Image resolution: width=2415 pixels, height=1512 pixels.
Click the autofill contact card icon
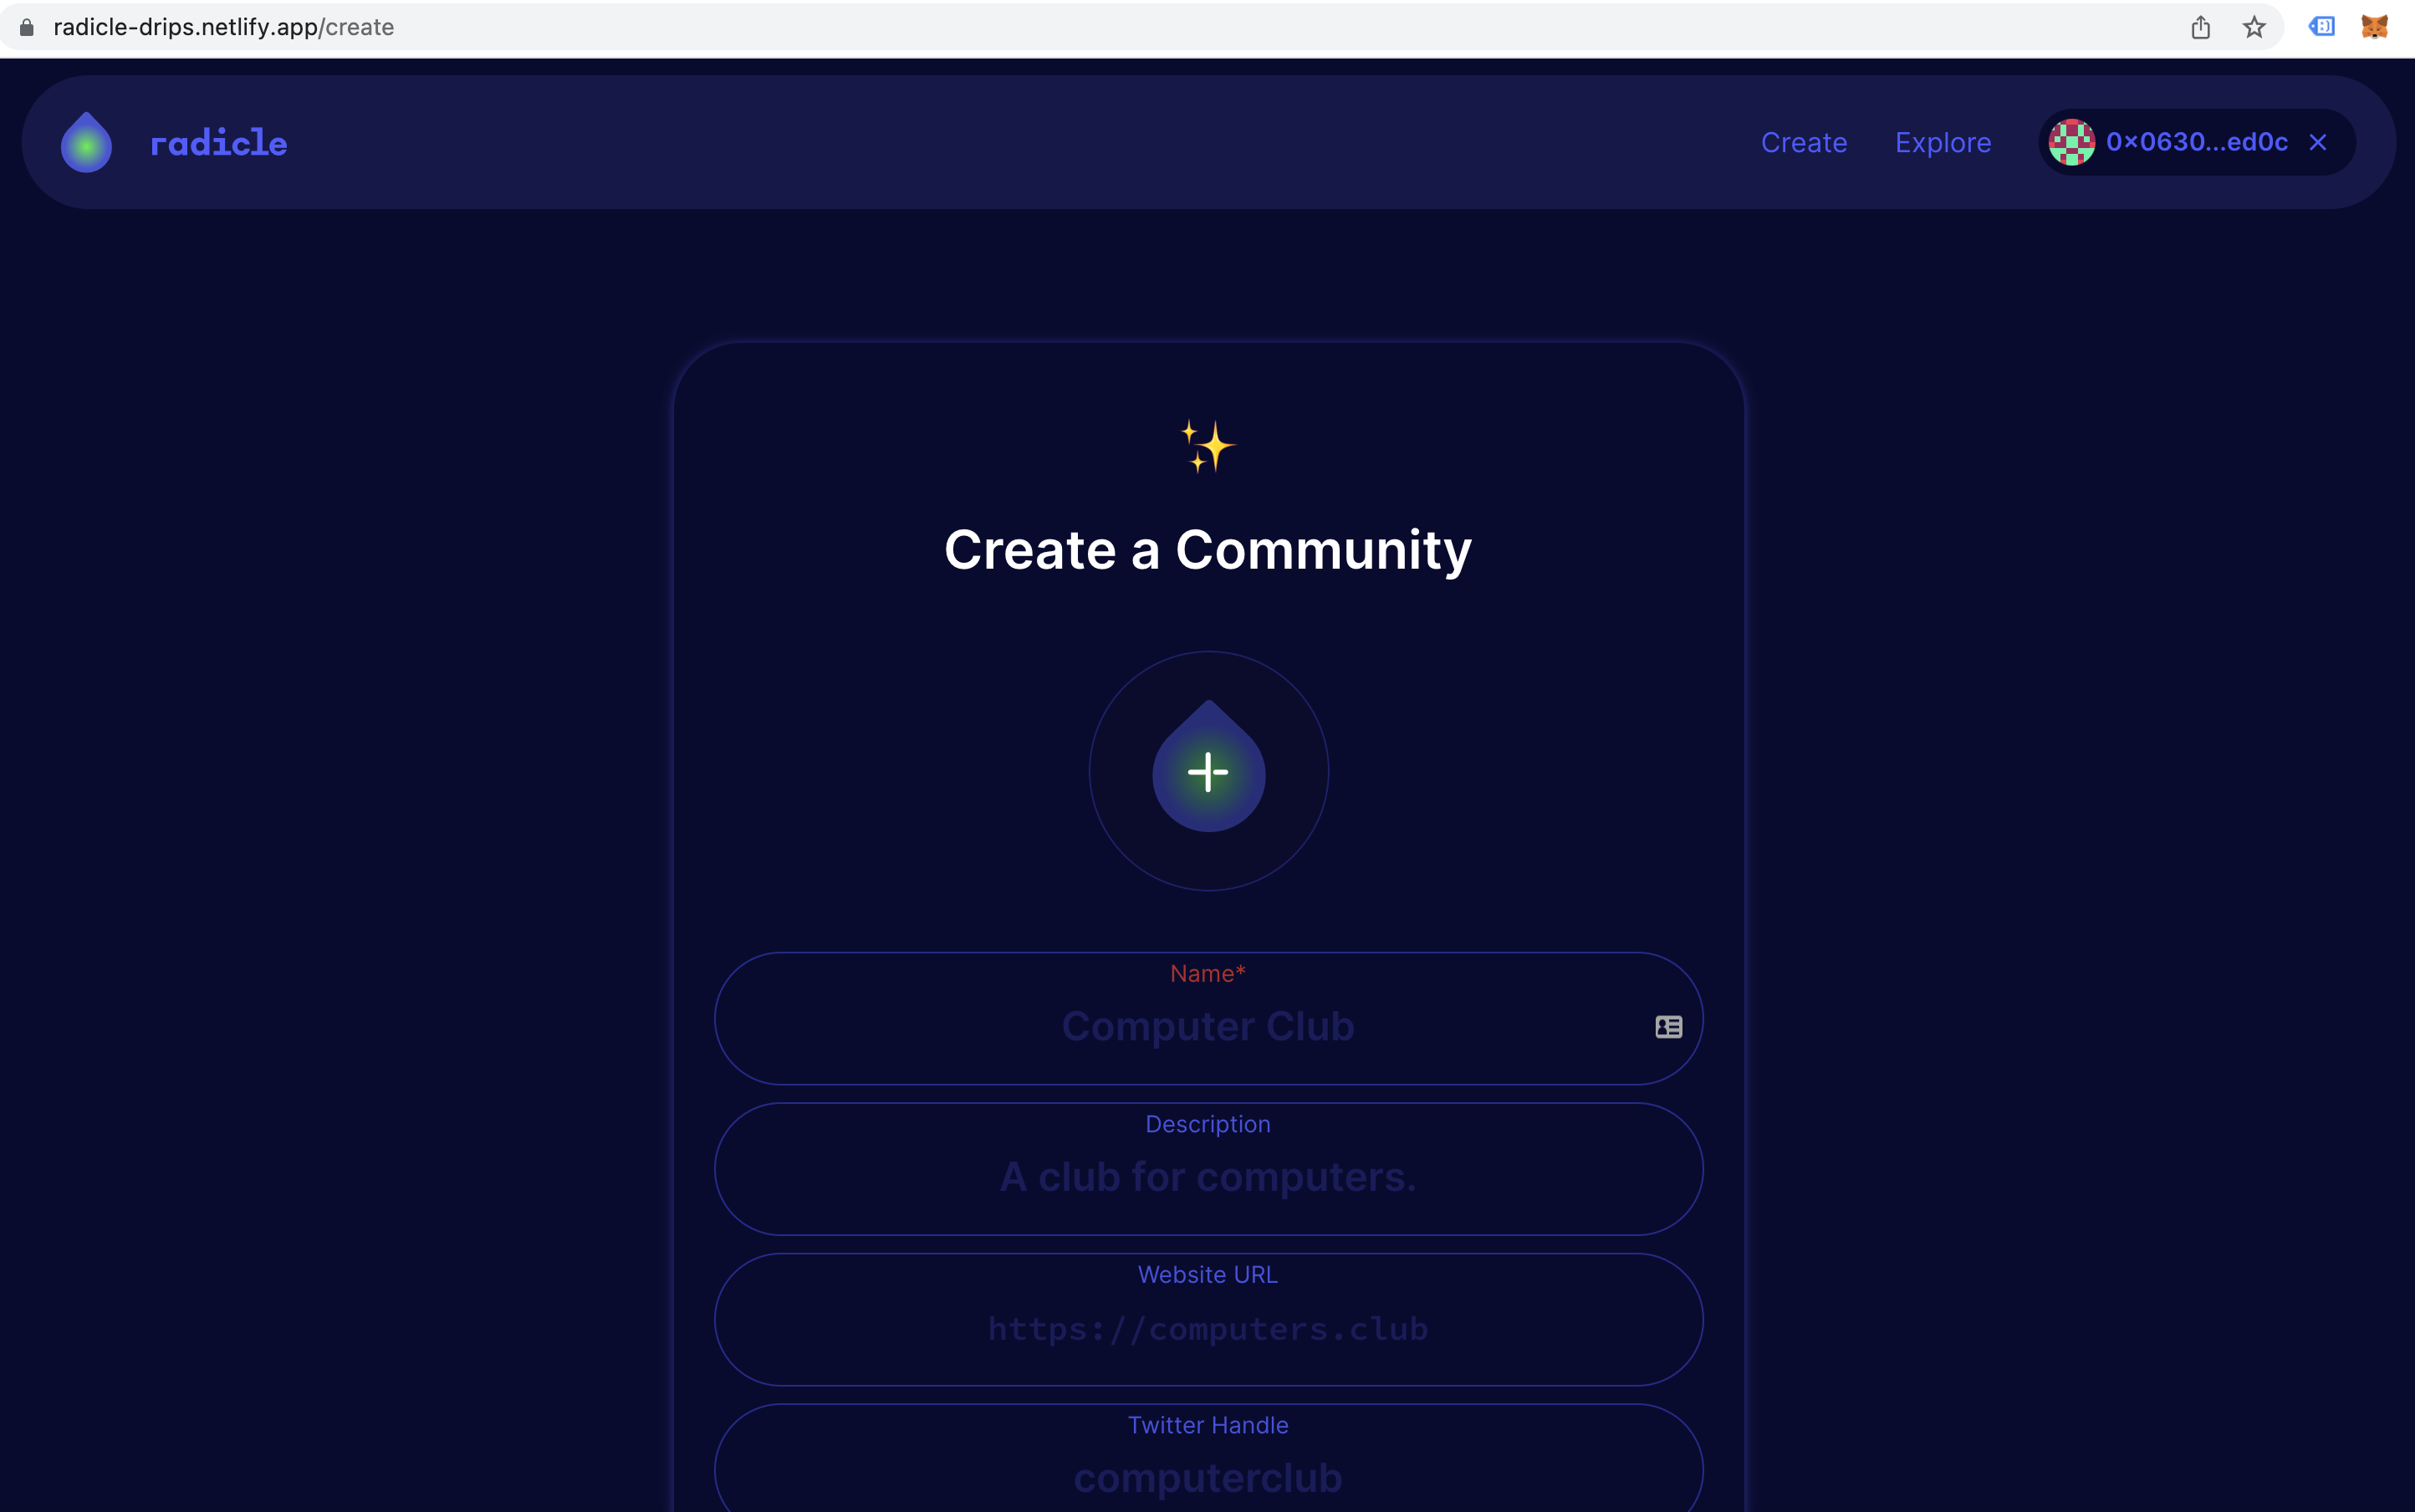[x=1668, y=1027]
